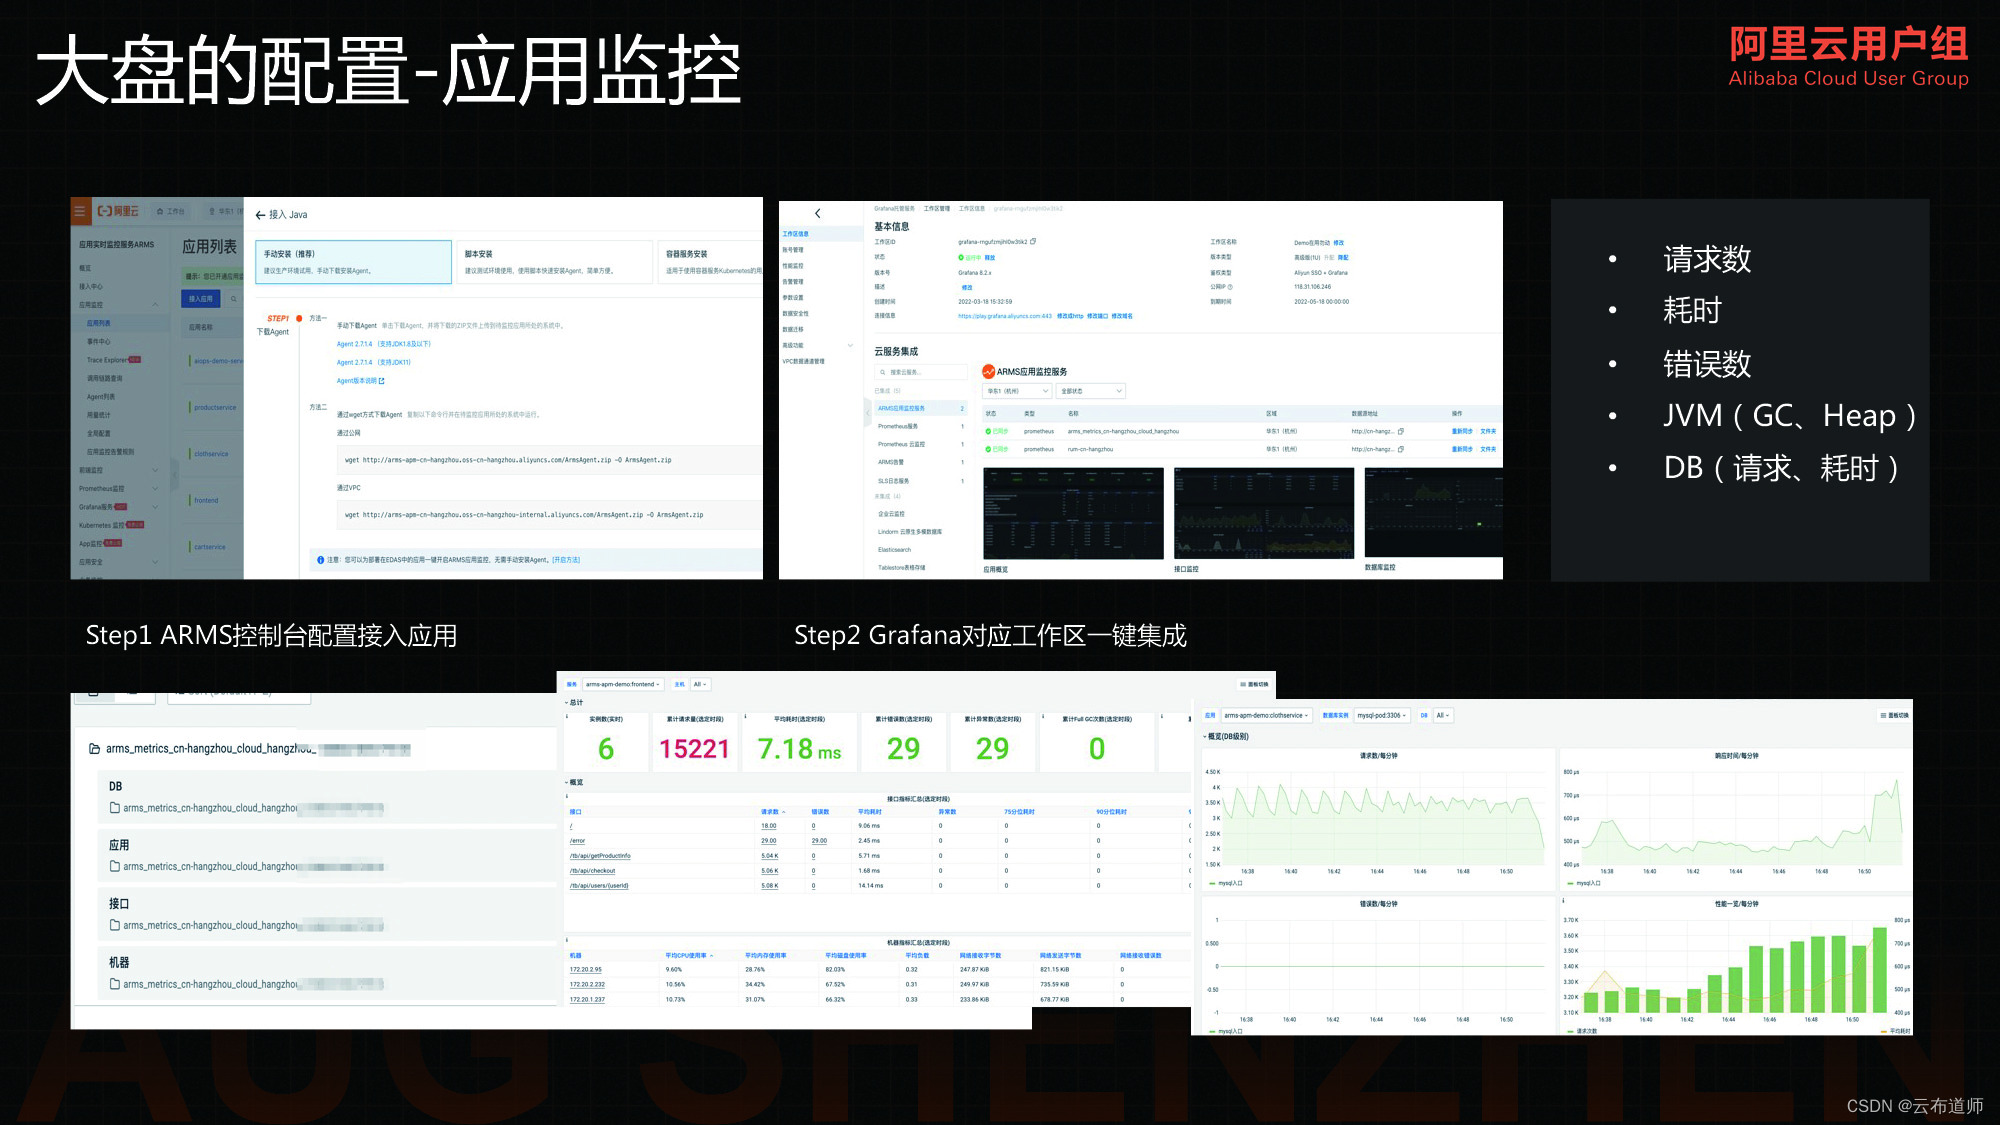Download Agent 2.7.1.4 for JDK1.8 and below
This screenshot has width=2000, height=1125.
(383, 344)
